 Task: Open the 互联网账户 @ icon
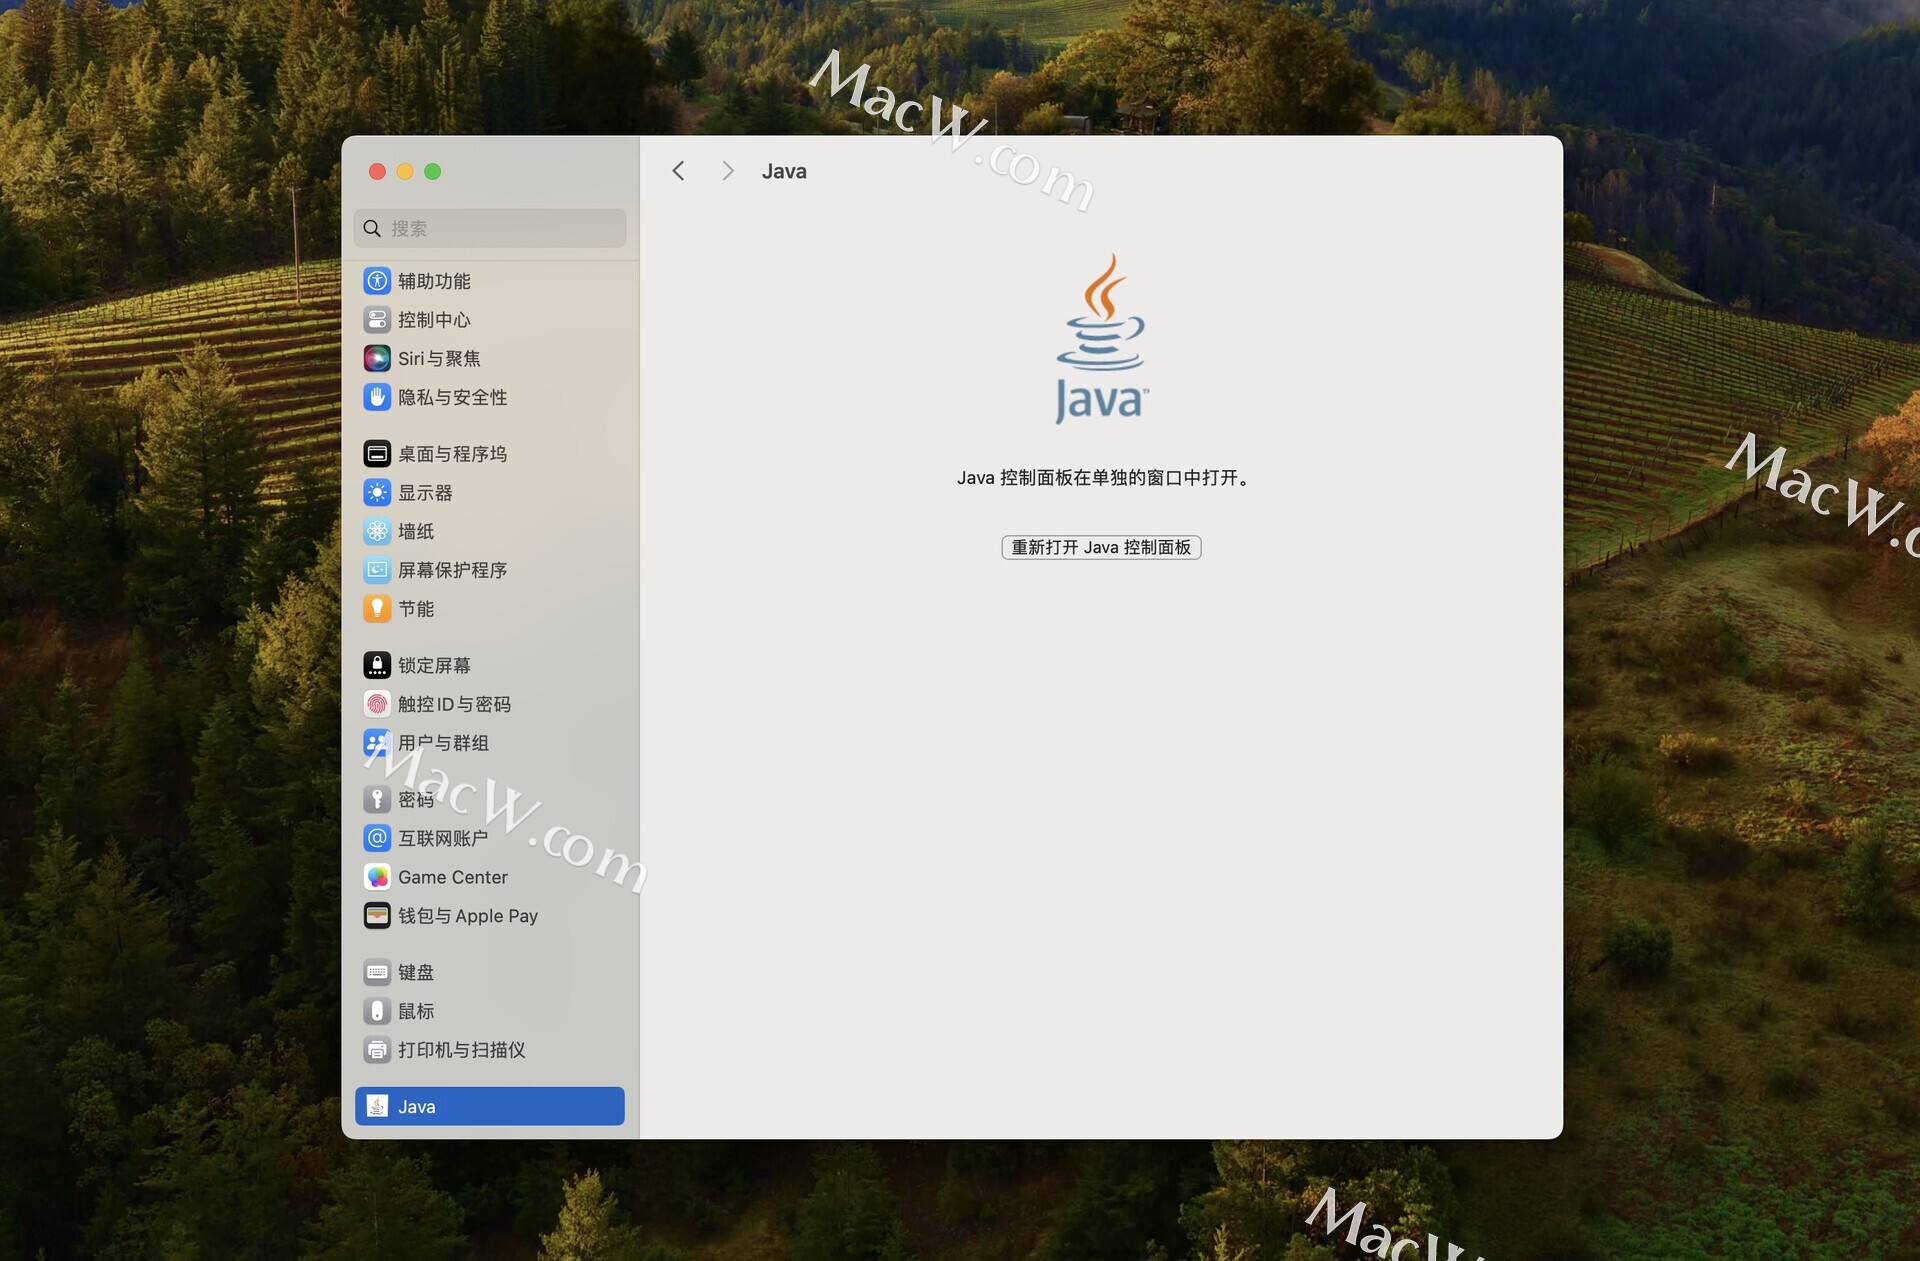[x=377, y=838]
